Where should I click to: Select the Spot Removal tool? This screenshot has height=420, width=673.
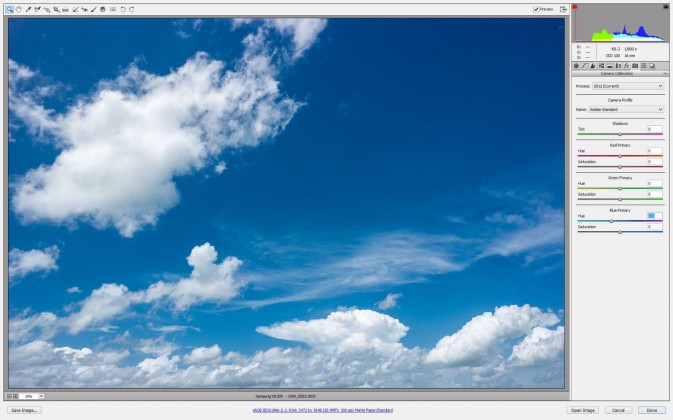pos(75,9)
